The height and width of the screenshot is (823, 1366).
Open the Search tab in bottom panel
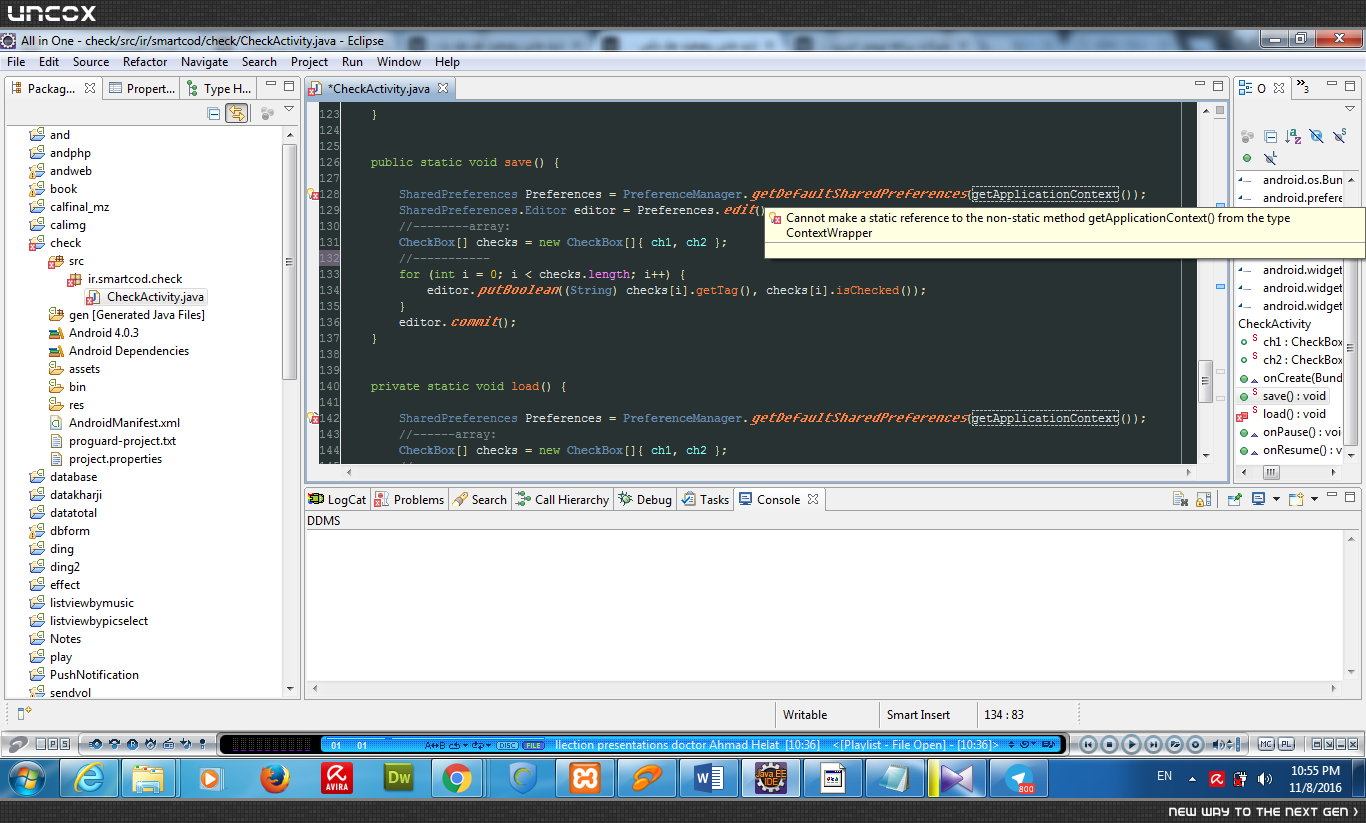click(x=480, y=499)
